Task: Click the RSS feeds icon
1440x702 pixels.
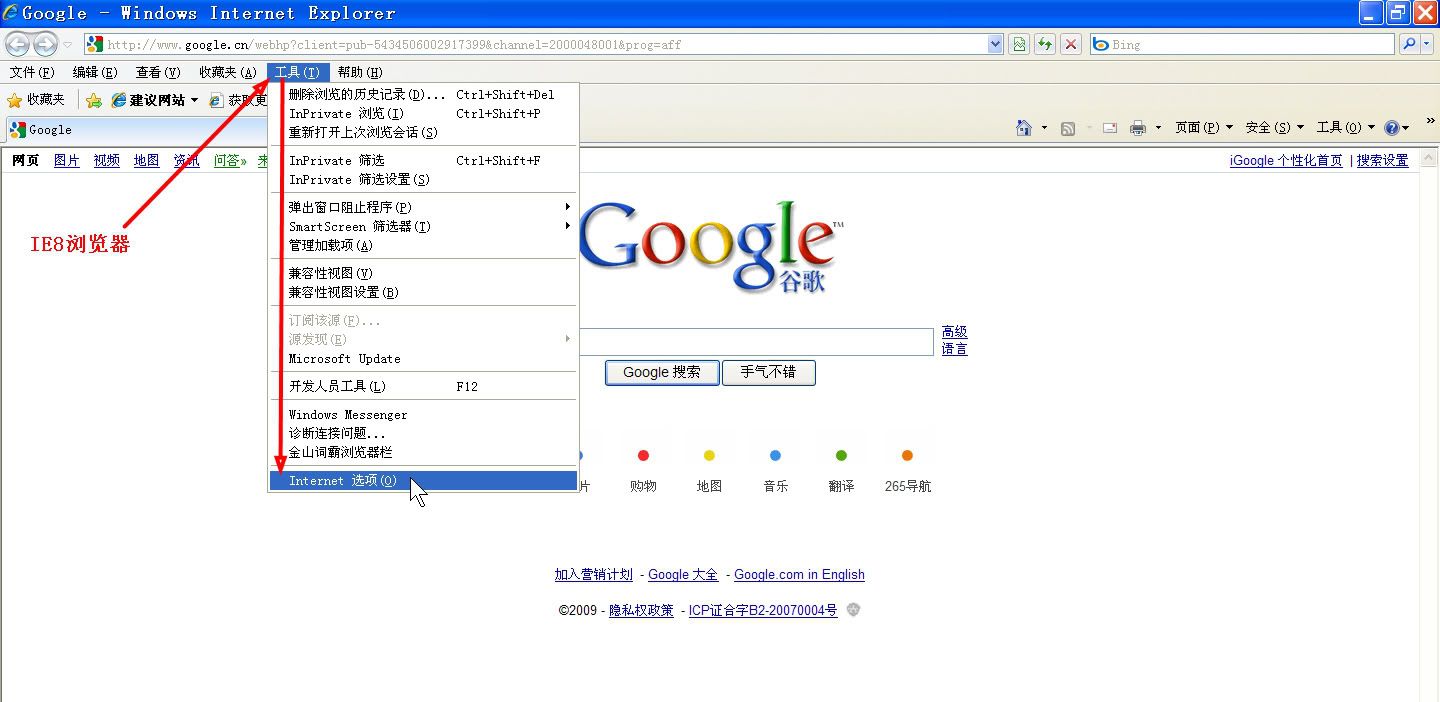Action: coord(1068,128)
